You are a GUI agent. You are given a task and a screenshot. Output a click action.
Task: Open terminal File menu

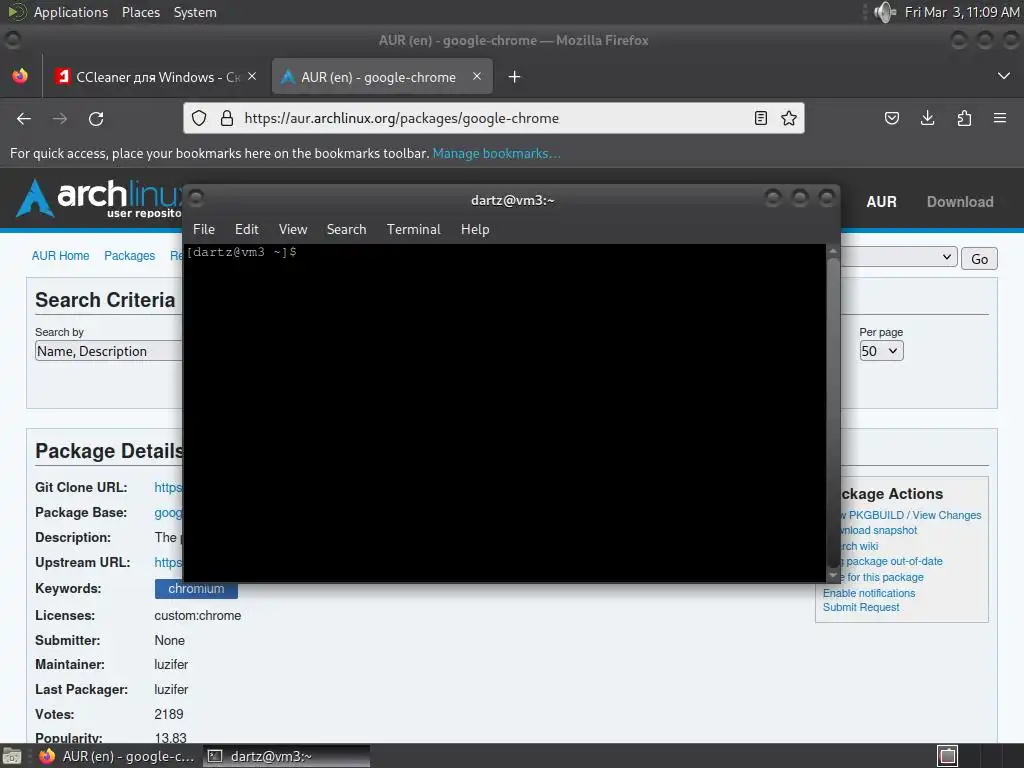pos(204,229)
